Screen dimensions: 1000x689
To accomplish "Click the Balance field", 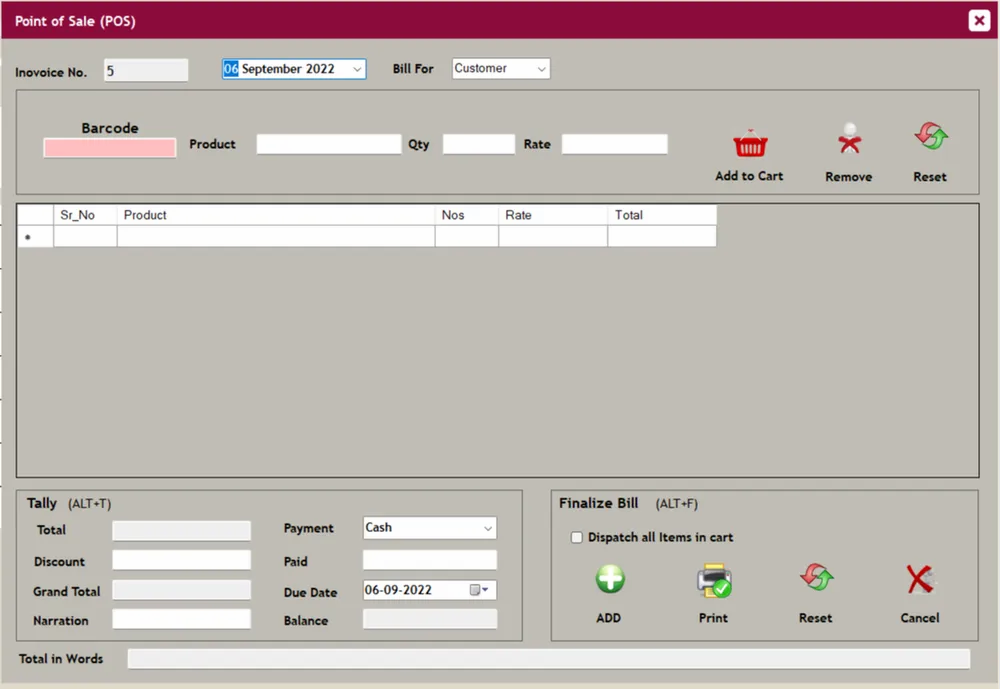I will click(x=430, y=619).
